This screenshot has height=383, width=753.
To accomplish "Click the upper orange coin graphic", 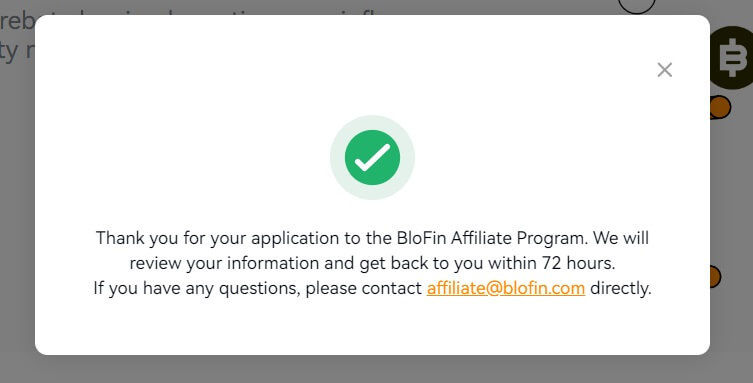I will (720, 108).
